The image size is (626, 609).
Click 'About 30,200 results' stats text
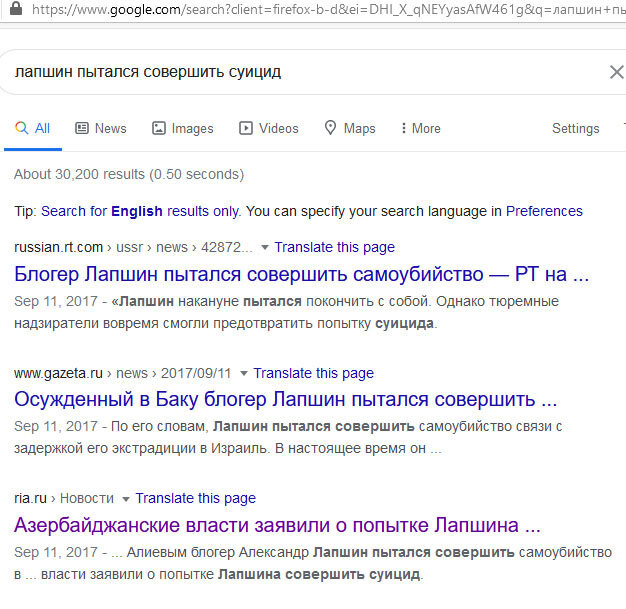pos(129,174)
